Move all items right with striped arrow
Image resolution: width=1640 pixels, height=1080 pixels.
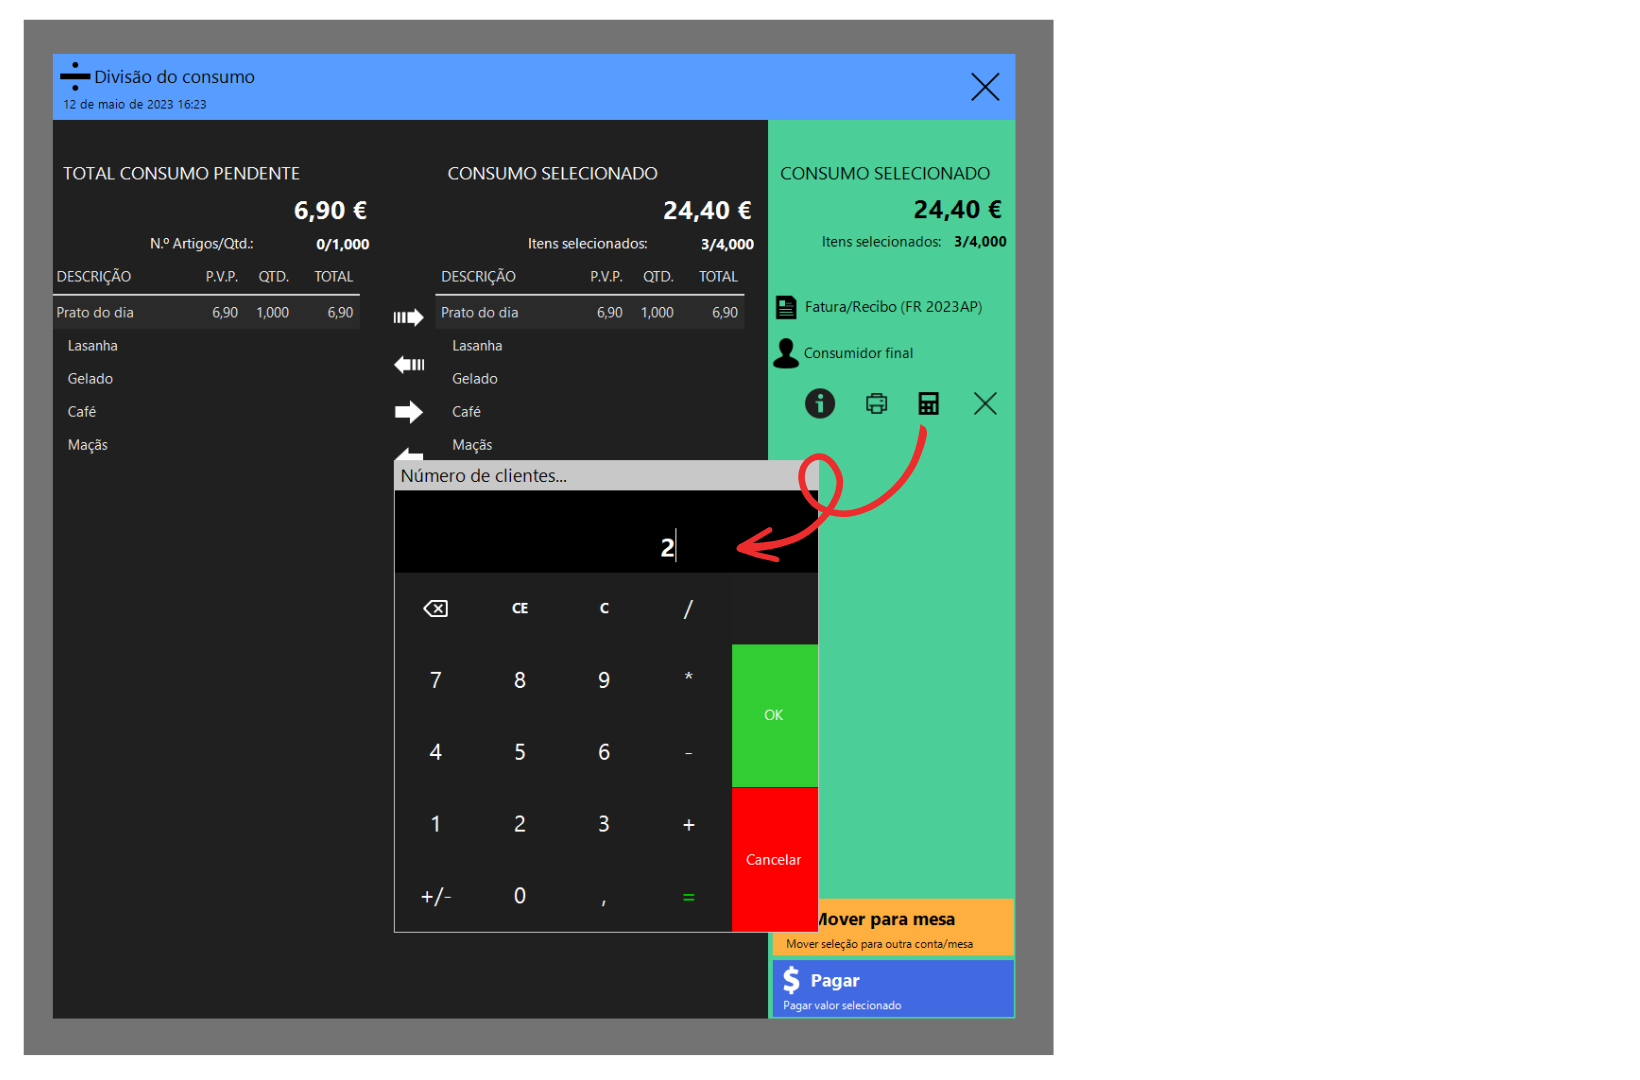(x=408, y=318)
